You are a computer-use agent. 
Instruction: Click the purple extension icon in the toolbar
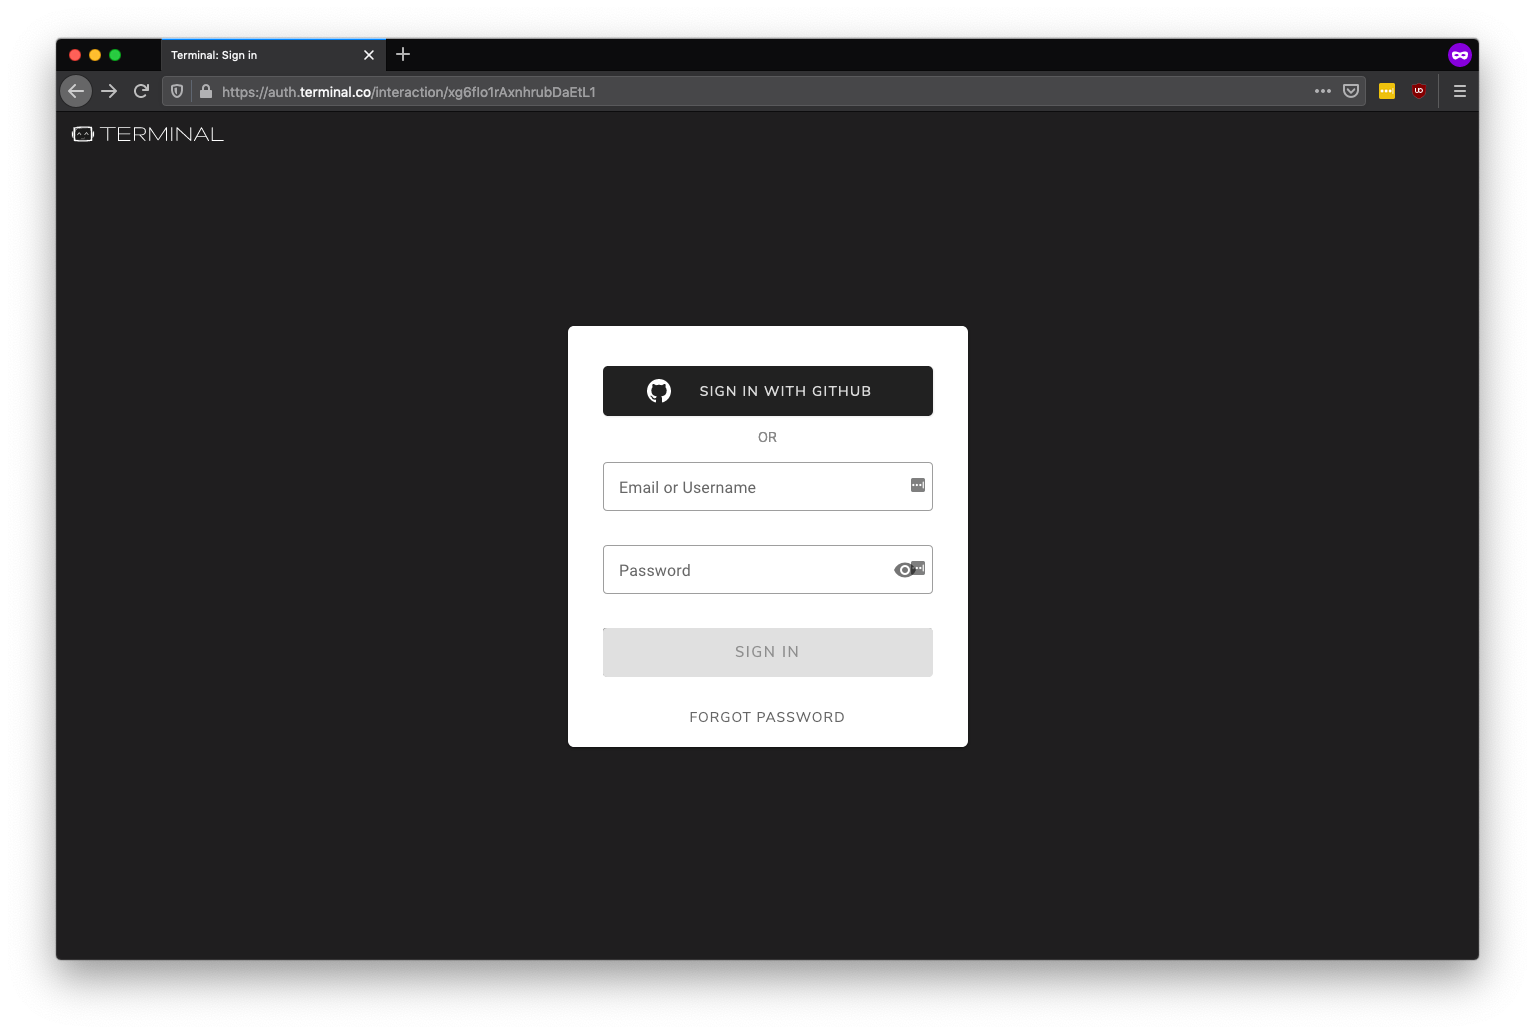[1459, 55]
